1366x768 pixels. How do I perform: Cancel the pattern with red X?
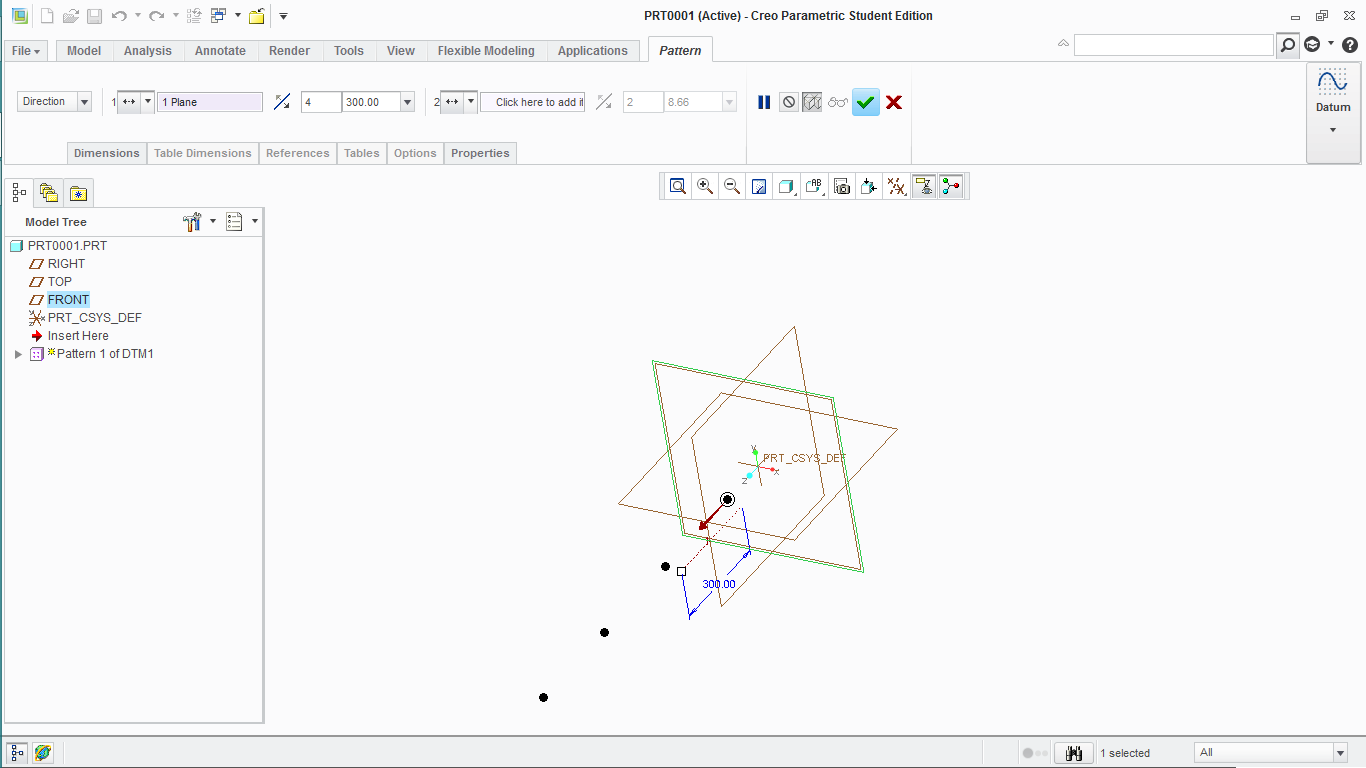(894, 102)
